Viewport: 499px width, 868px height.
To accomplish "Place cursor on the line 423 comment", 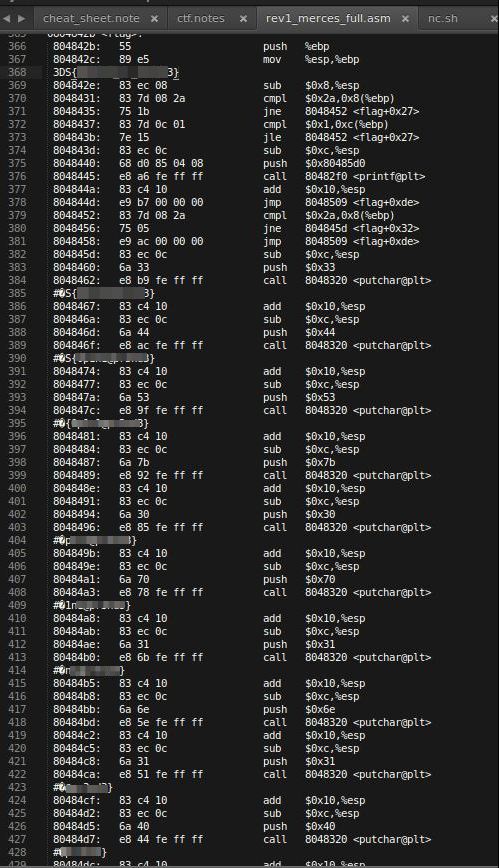I will tap(83, 787).
